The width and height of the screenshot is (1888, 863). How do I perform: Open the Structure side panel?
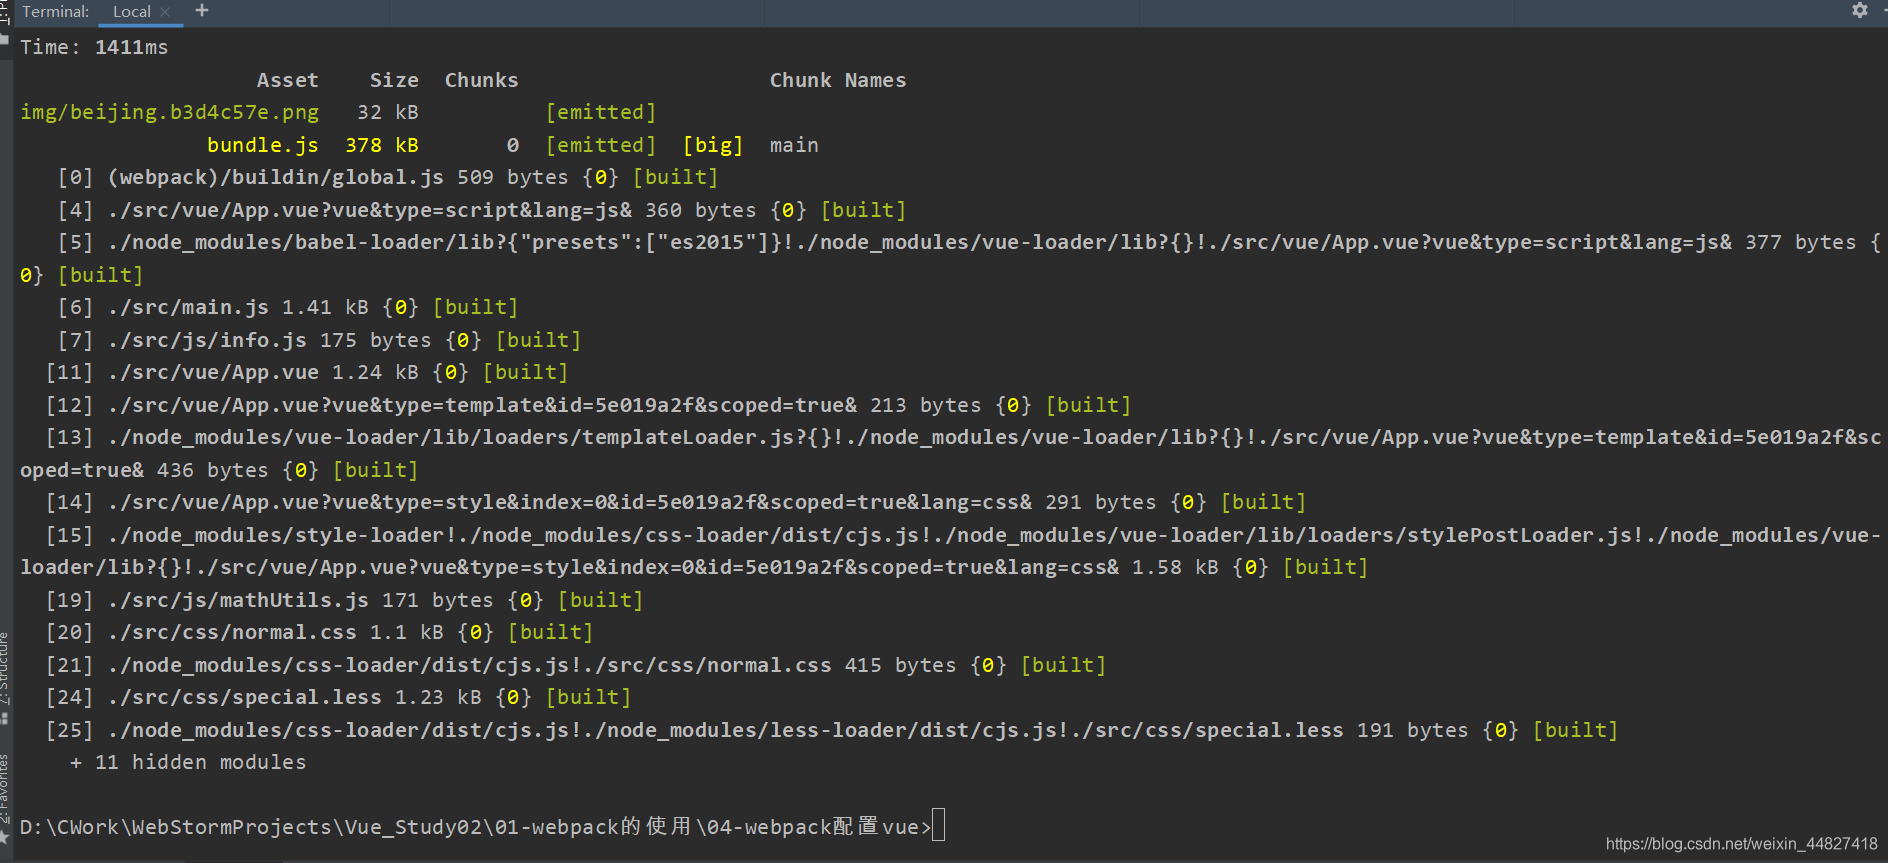tap(5, 670)
